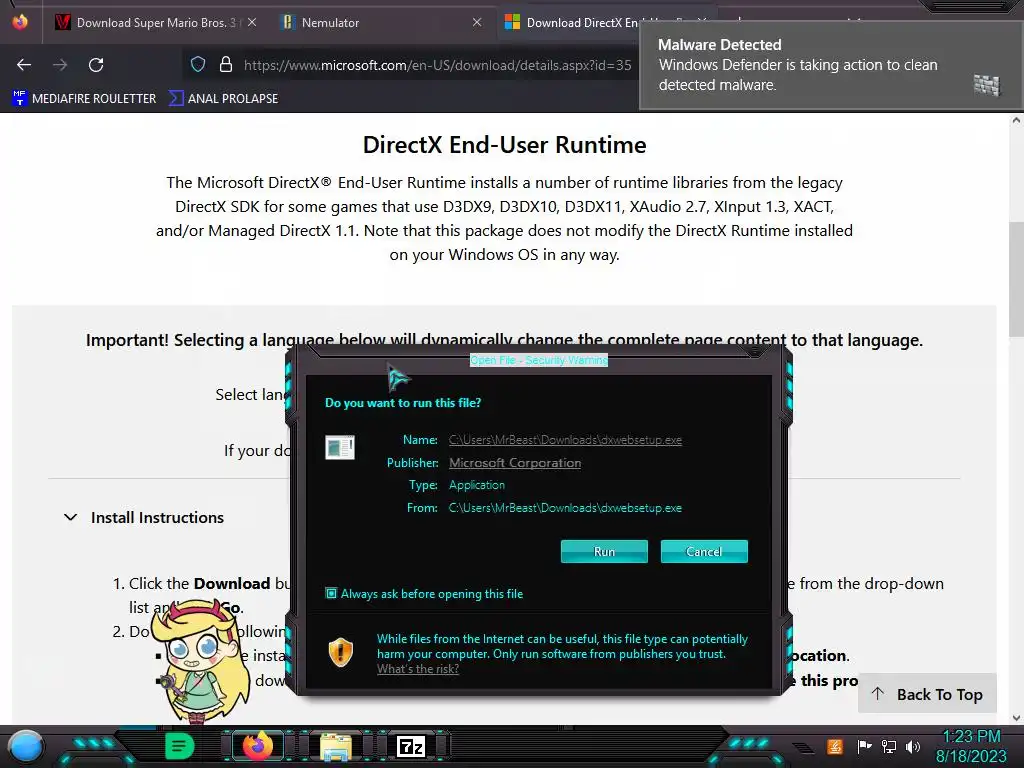
Task: Click the Firefox taskbar icon
Action: coord(258,746)
